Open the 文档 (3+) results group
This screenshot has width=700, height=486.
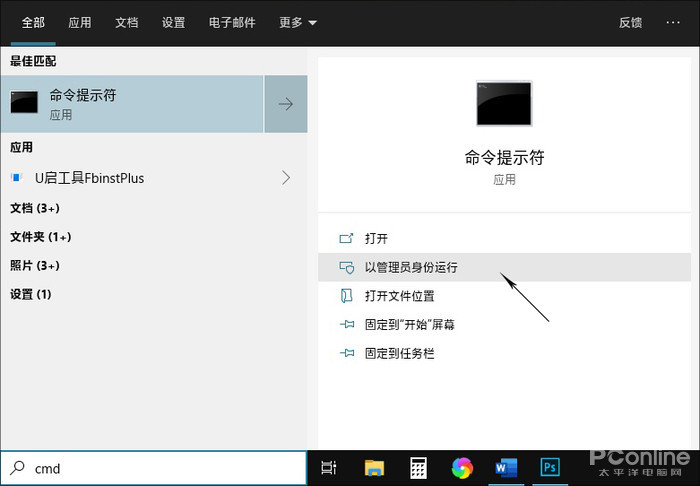tap(35, 208)
